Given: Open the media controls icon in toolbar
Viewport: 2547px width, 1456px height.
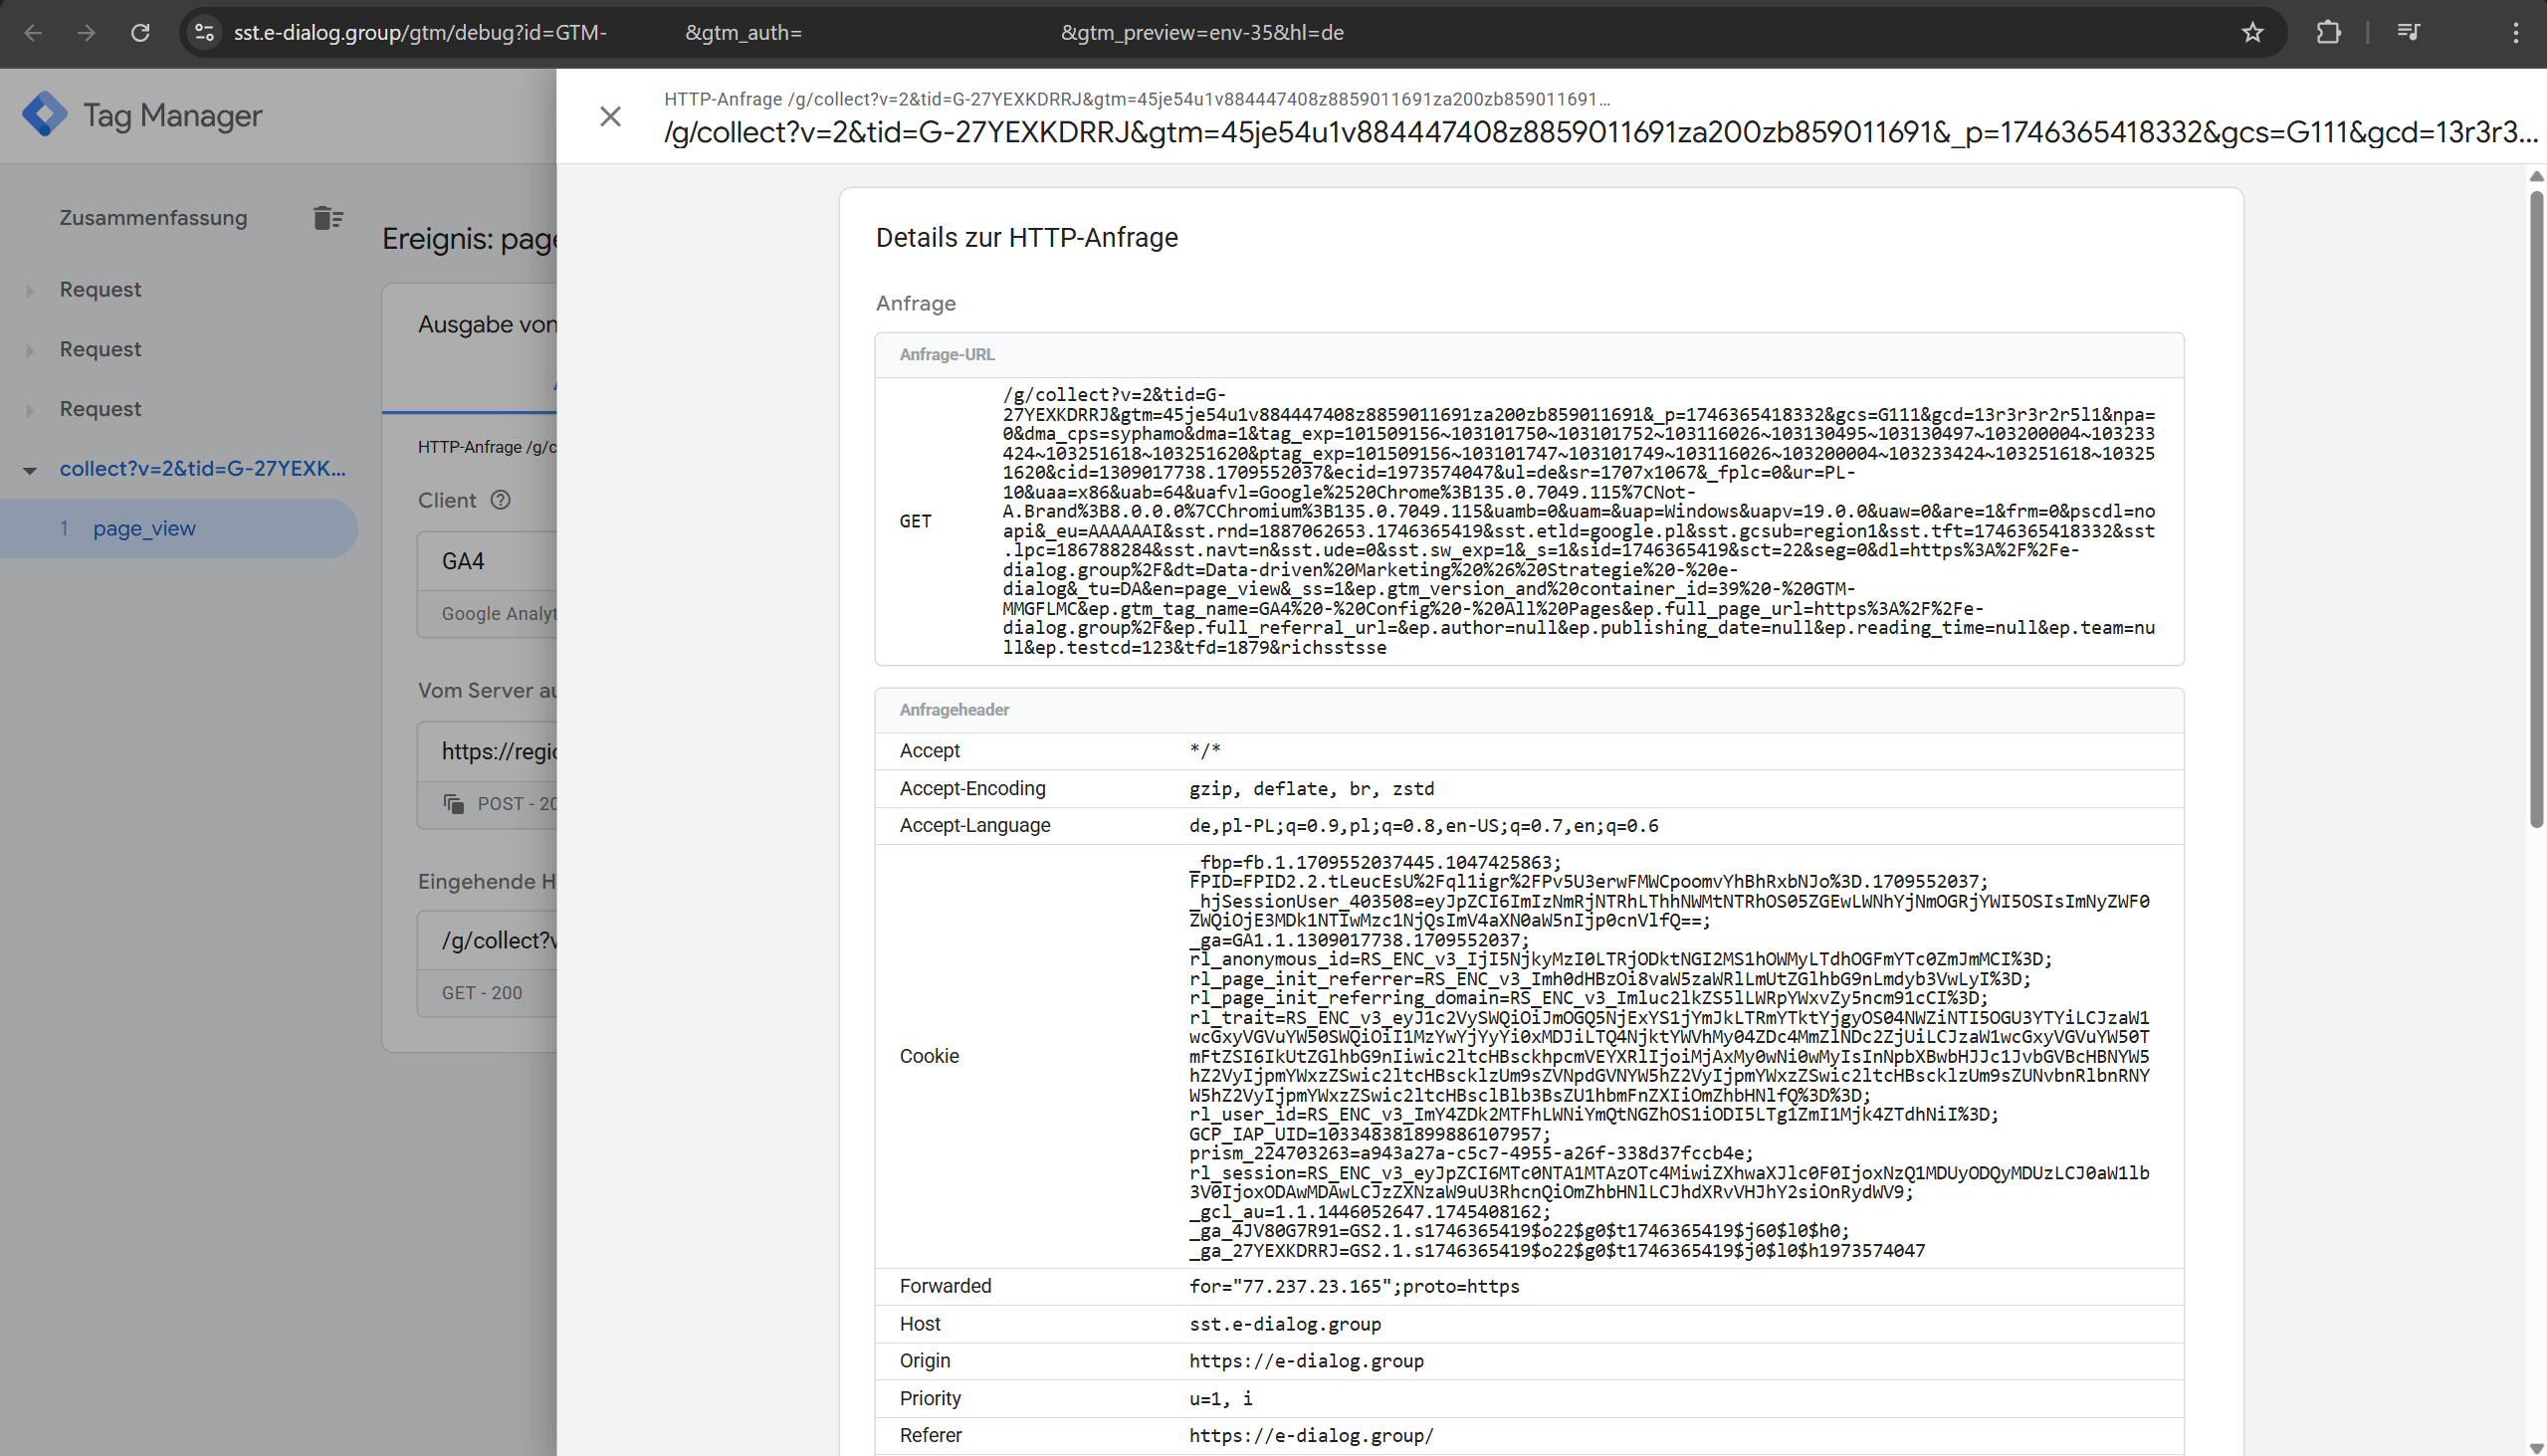Looking at the screenshot, I should click(2408, 33).
